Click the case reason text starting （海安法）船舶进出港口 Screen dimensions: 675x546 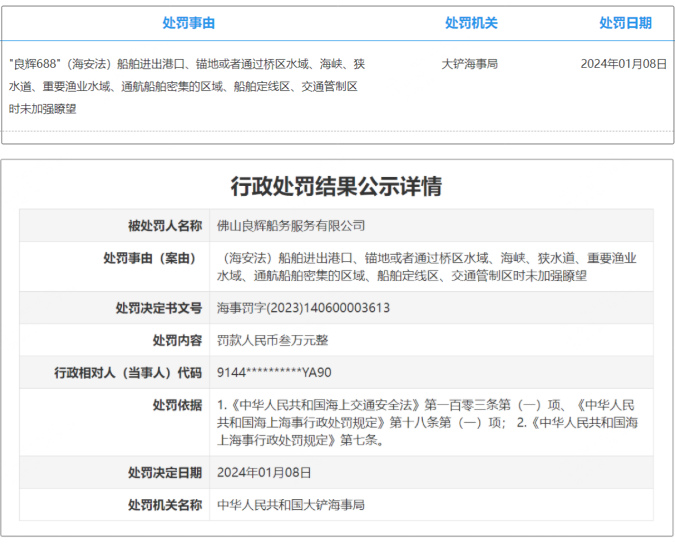pyautogui.click(x=427, y=267)
